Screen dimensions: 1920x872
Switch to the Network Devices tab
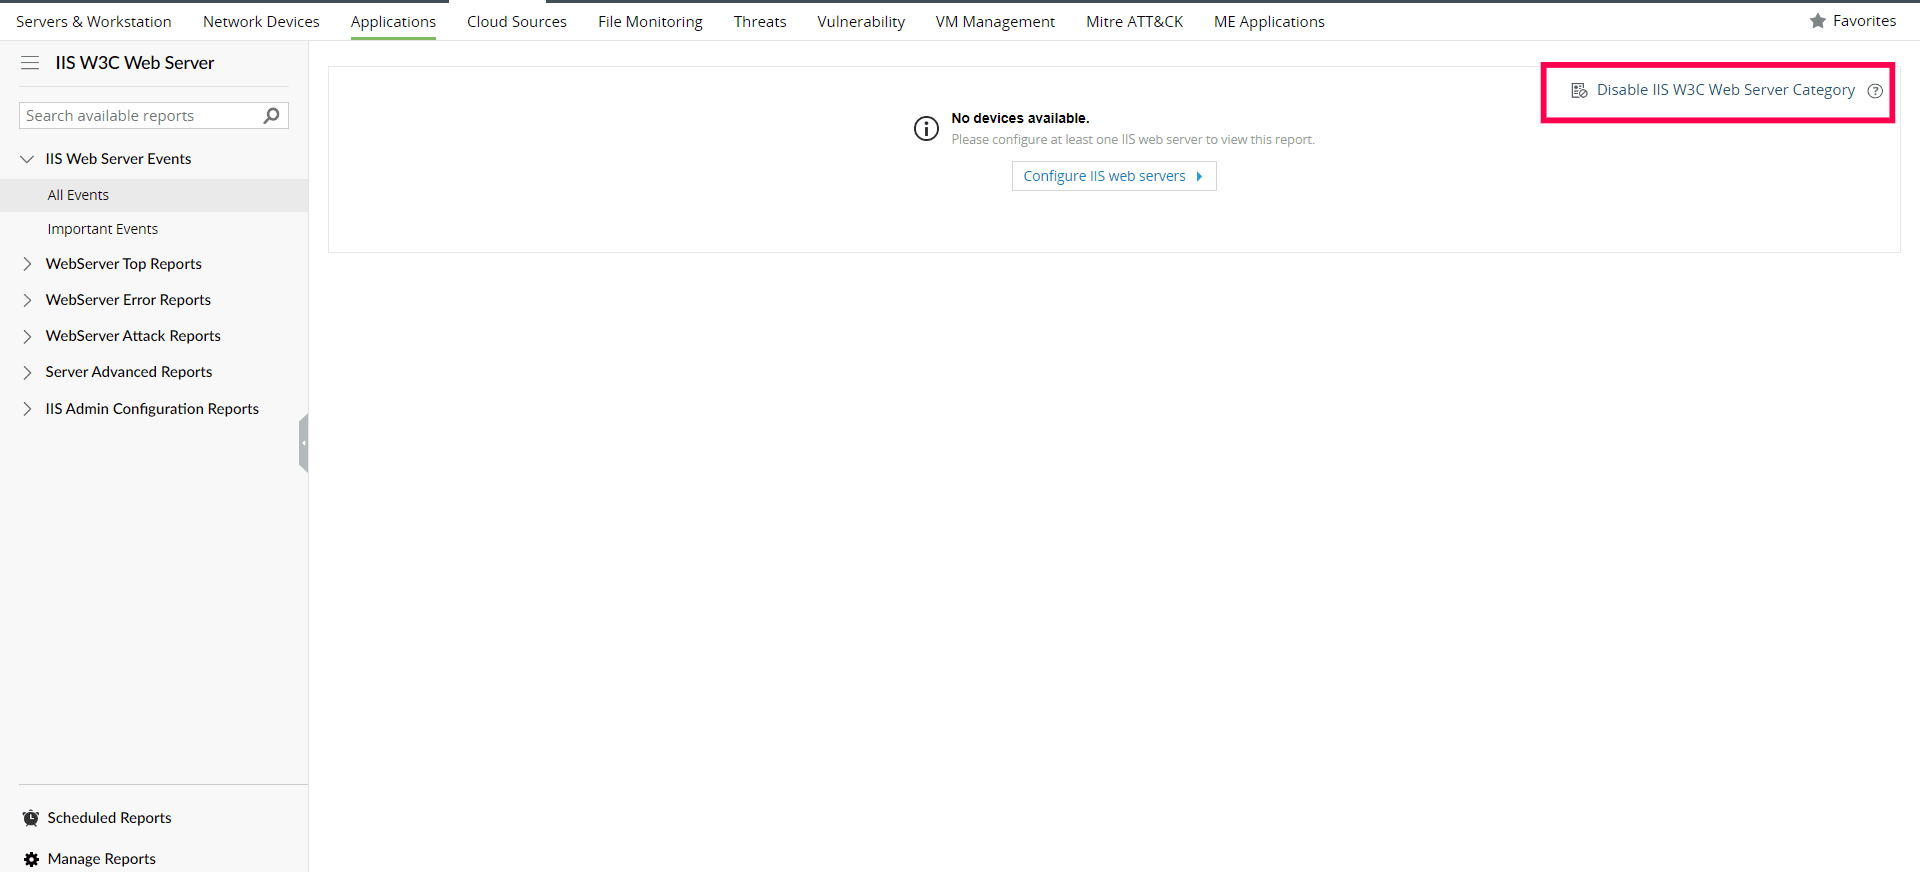pos(261,21)
